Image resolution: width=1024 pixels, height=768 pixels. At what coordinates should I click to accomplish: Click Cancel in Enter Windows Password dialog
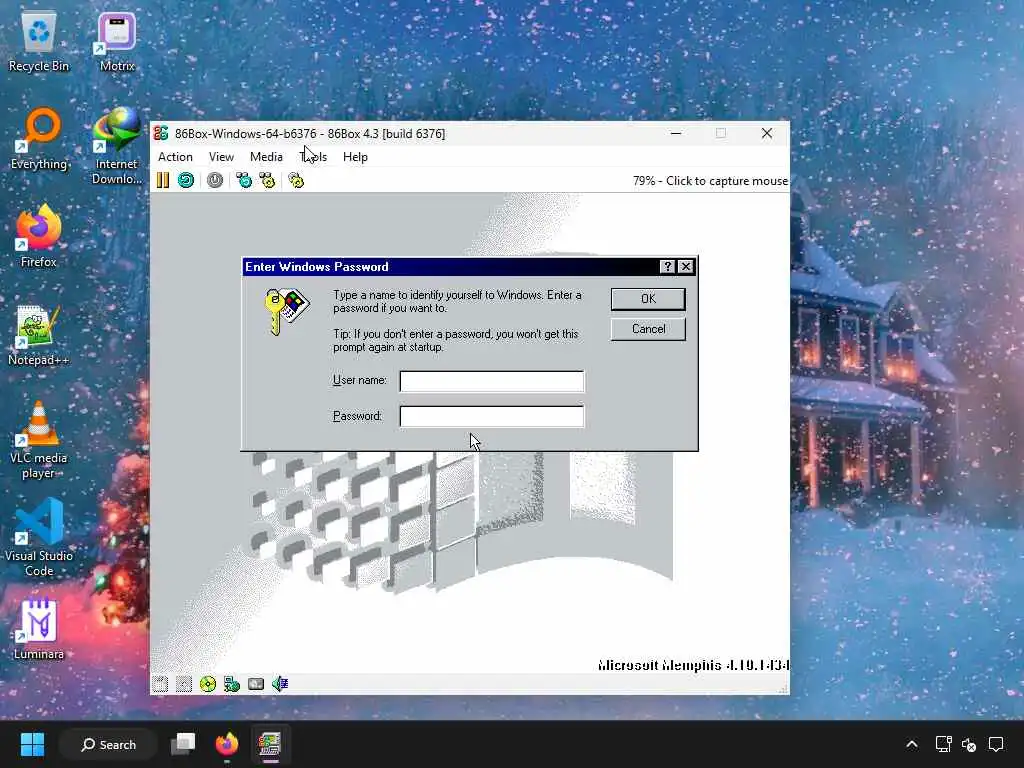648,328
